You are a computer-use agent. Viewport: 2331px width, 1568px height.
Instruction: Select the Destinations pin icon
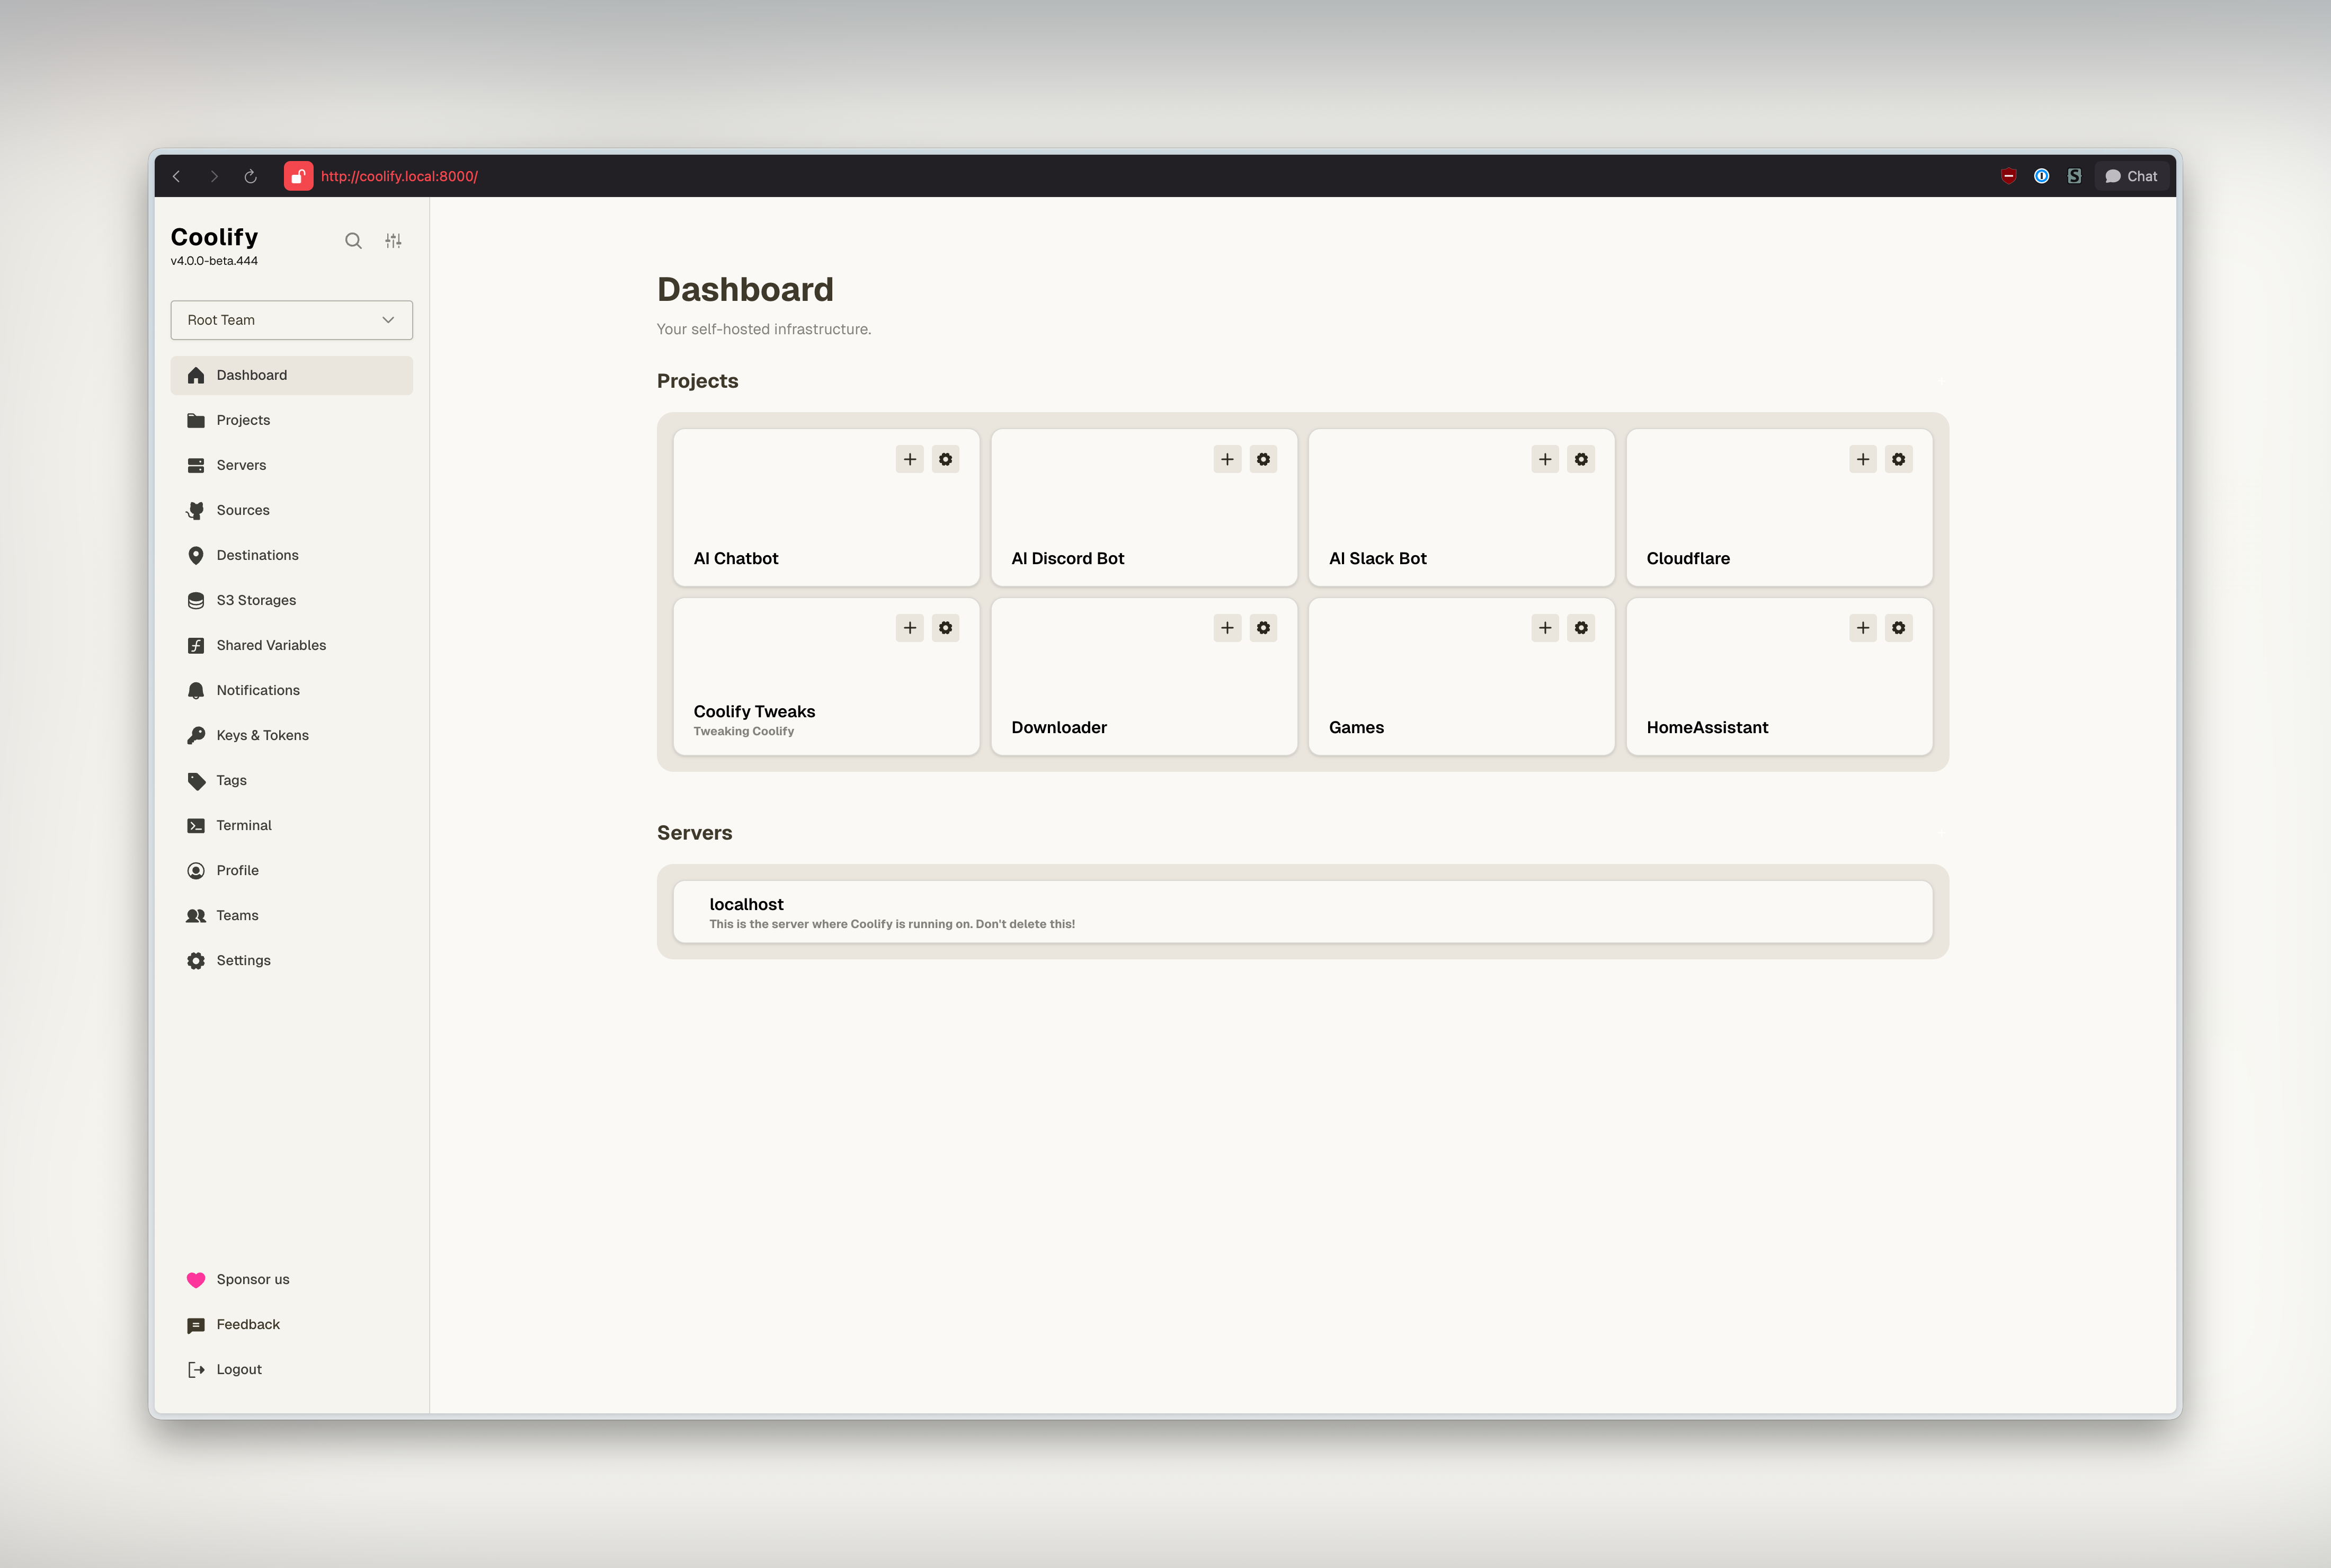(196, 555)
